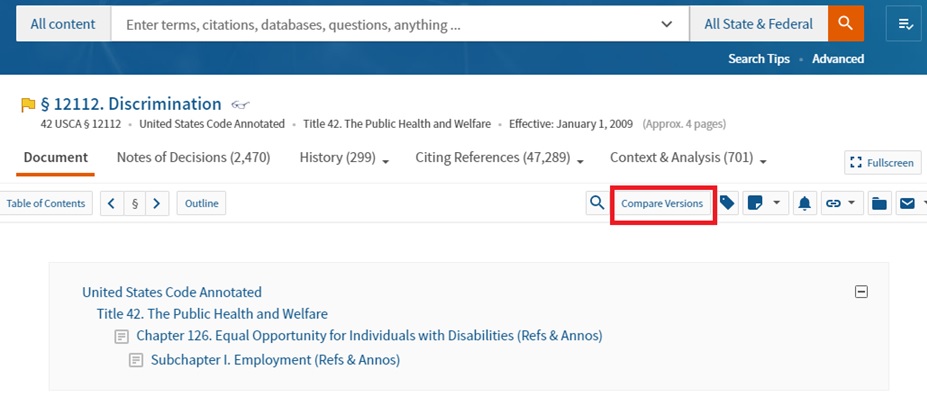This screenshot has width=927, height=400.
Task: Open the Advanced search link
Action: coord(838,59)
